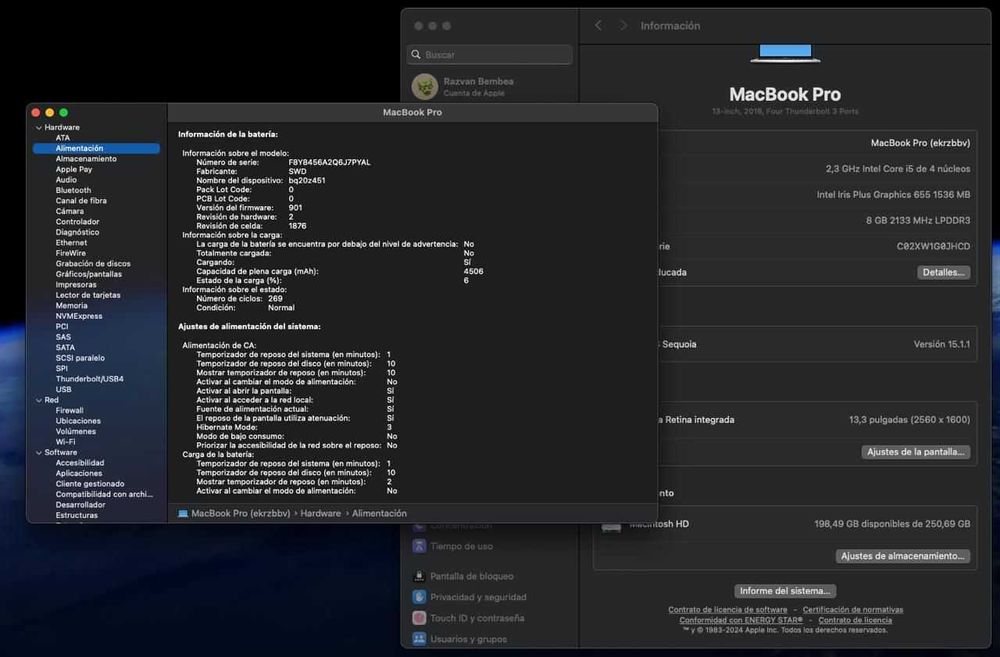Screen dimensions: 1000x657
Task: Select Ethernet in the sidebar
Action: click(71, 242)
